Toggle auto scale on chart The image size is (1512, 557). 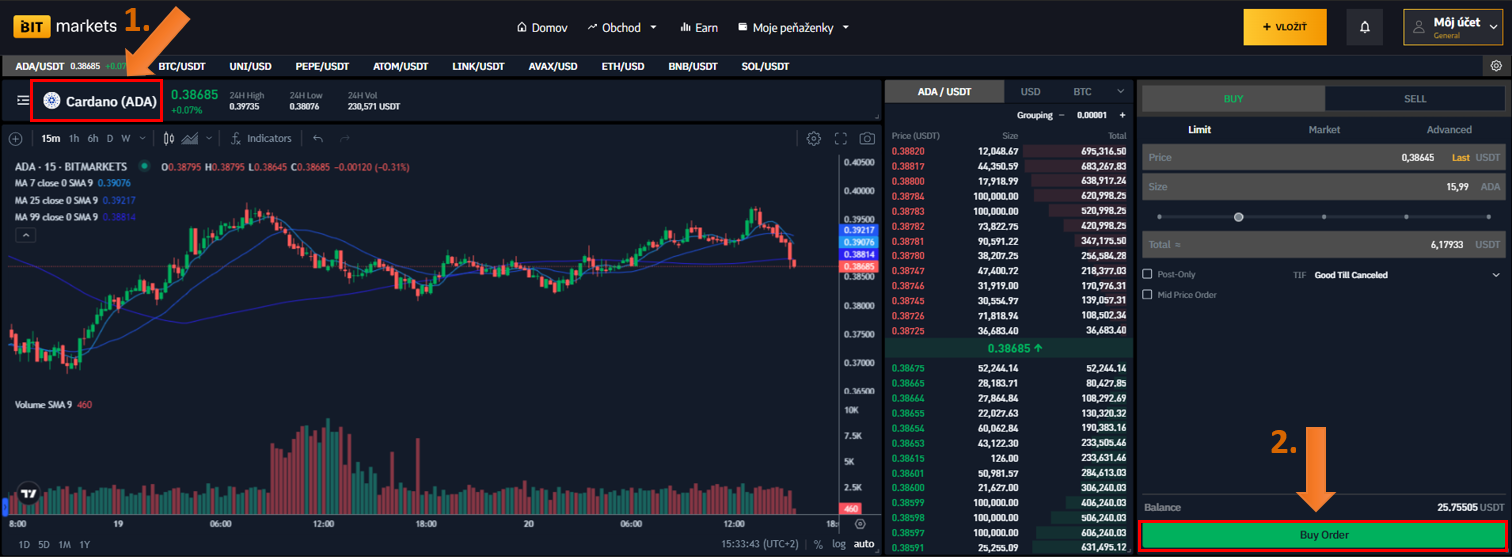(x=864, y=544)
